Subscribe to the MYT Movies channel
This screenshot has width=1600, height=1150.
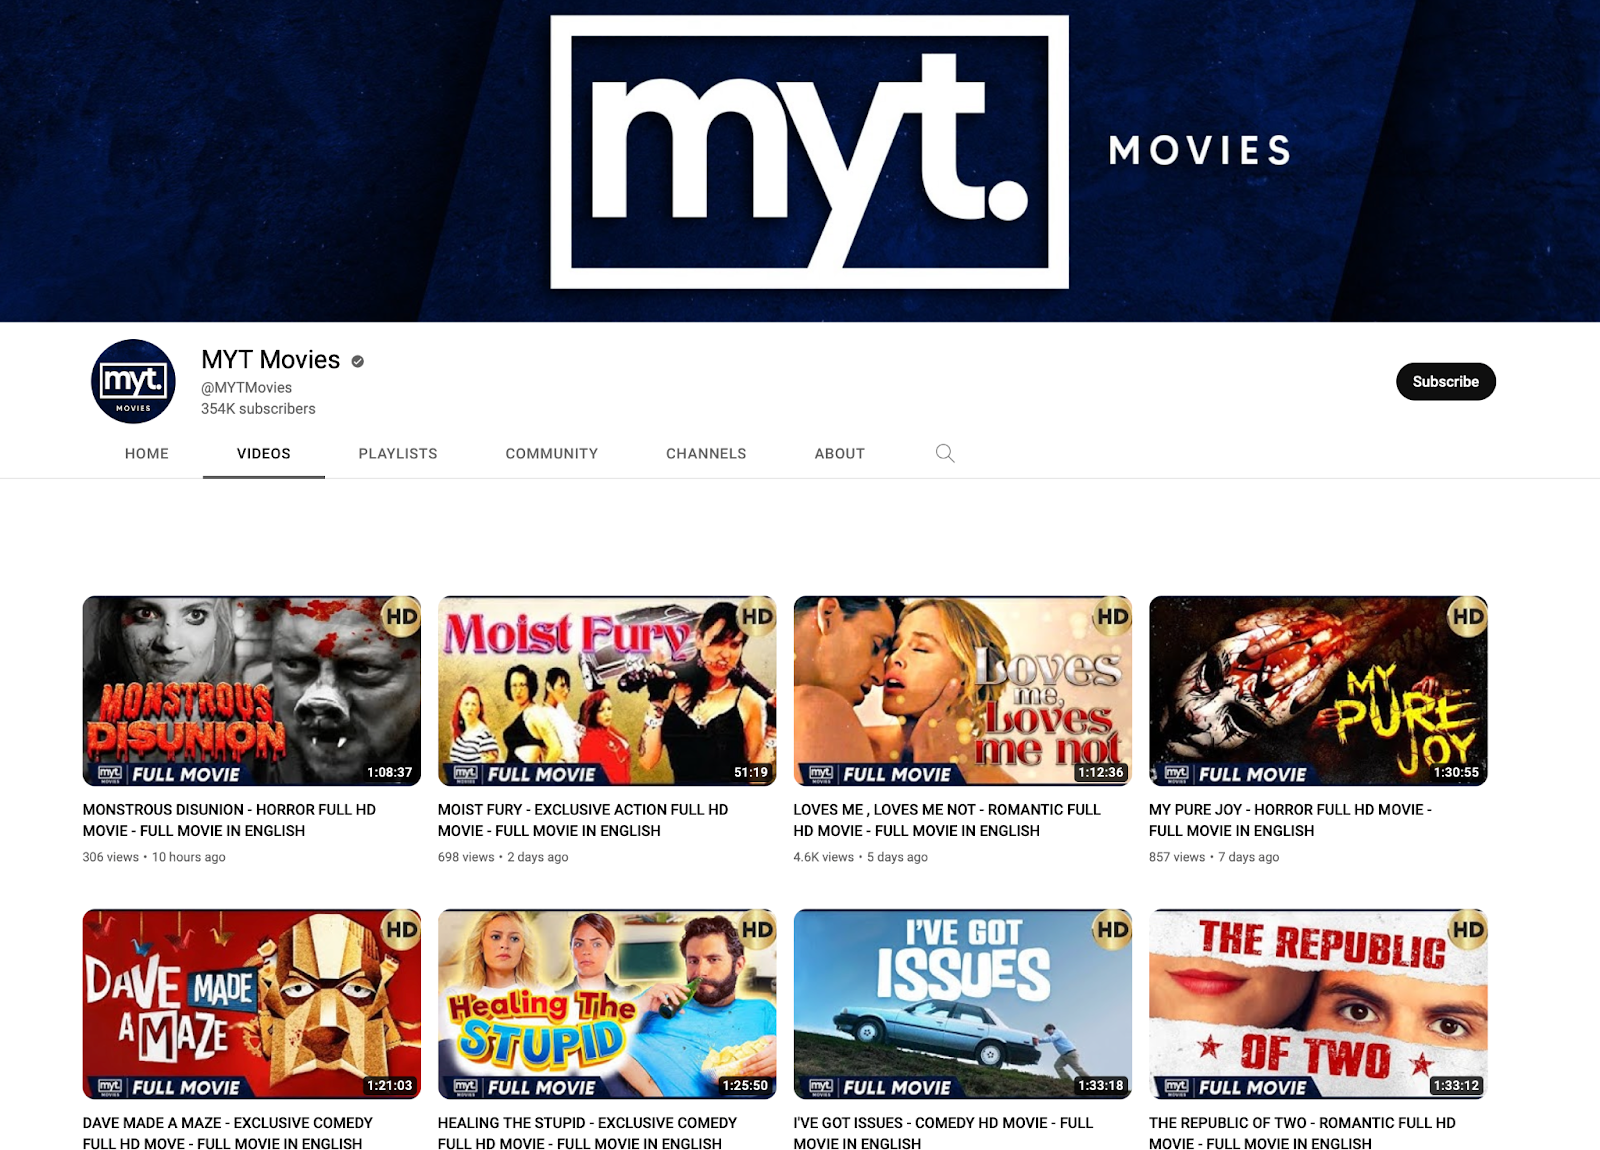(x=1446, y=381)
